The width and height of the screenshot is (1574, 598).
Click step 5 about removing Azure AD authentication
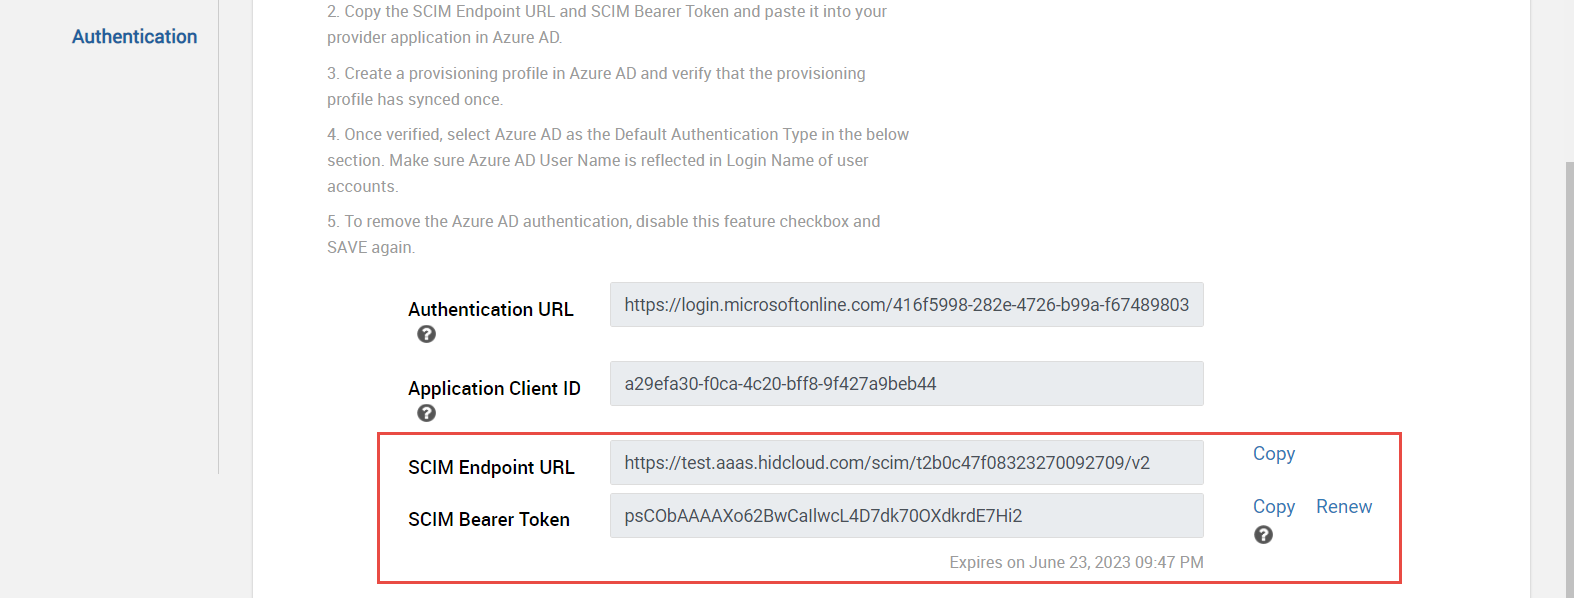point(604,234)
